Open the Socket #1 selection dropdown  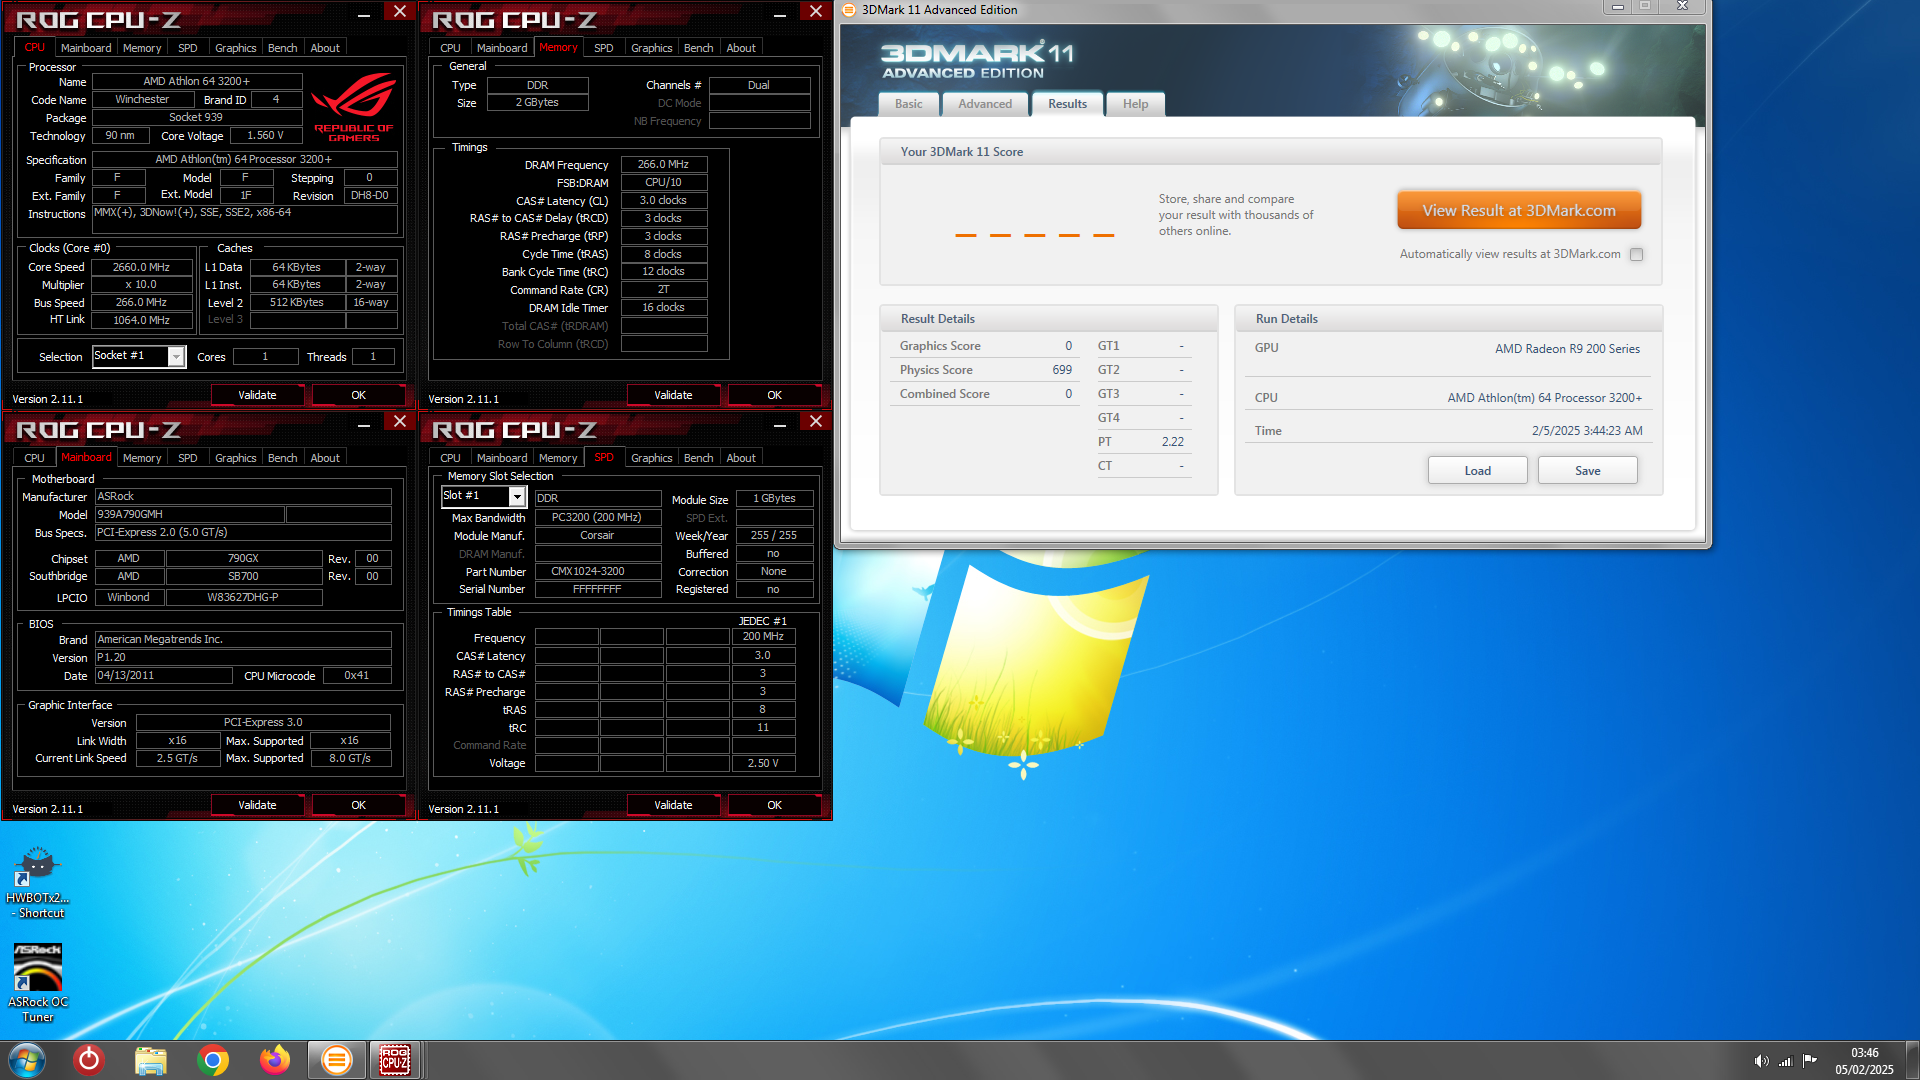(139, 356)
